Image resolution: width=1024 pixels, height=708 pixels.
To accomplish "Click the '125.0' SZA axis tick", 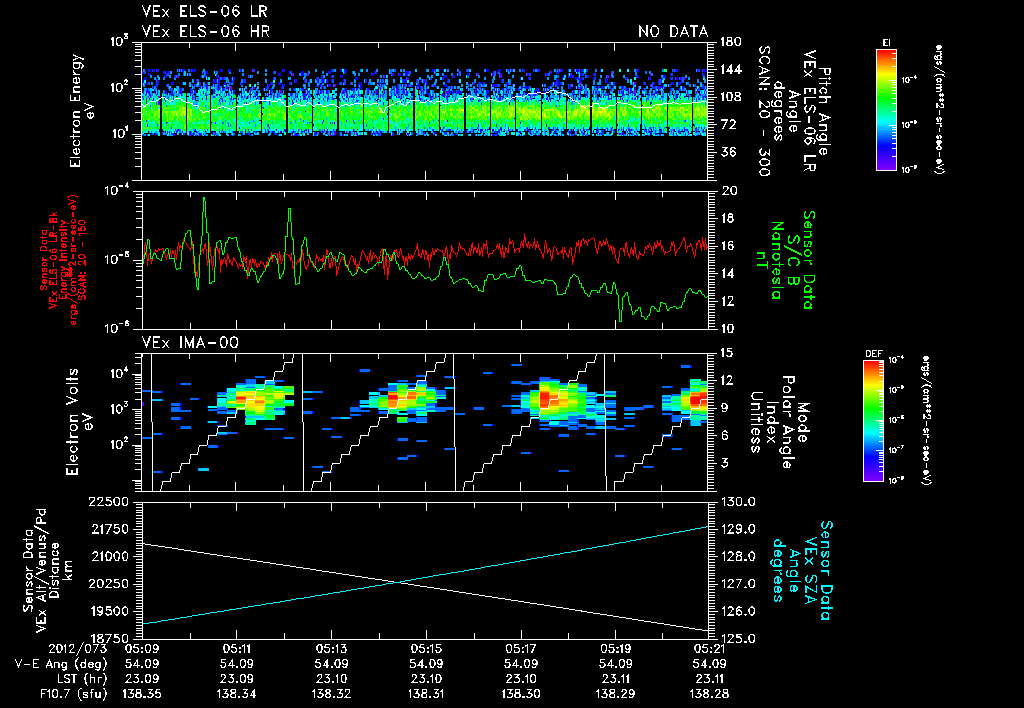I will [x=738, y=638].
